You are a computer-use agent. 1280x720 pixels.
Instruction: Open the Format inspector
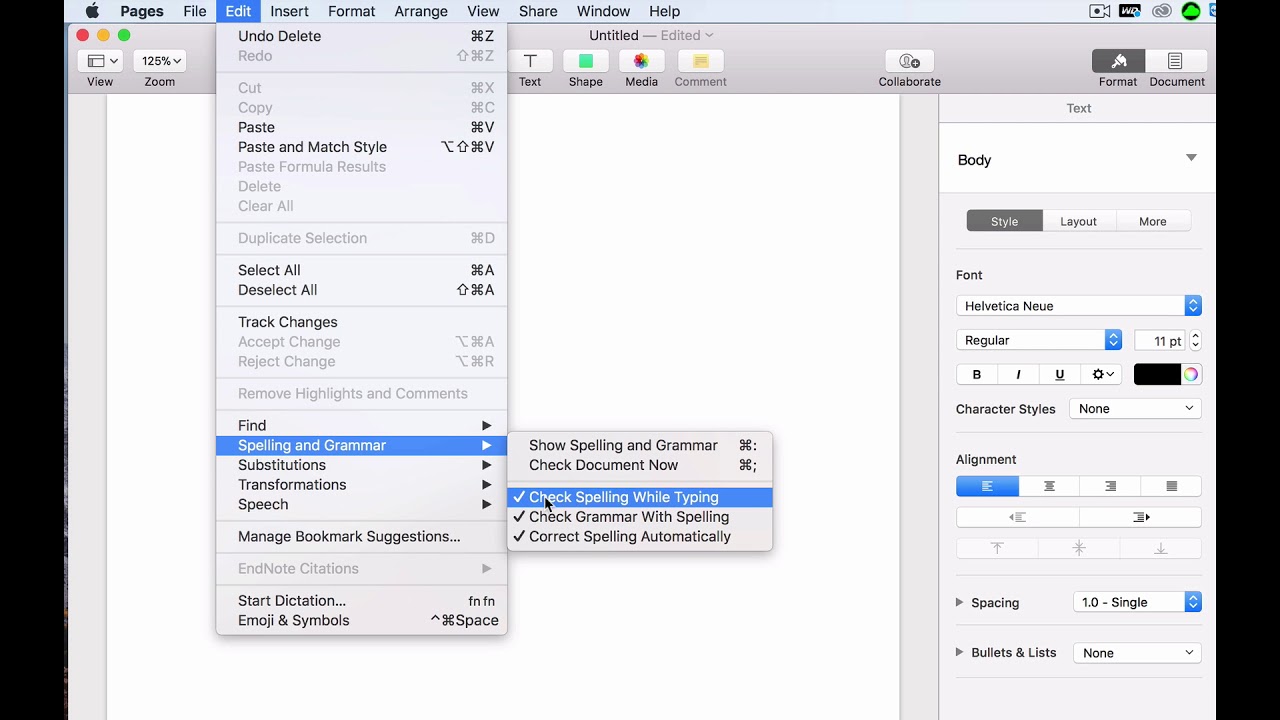[1118, 61]
